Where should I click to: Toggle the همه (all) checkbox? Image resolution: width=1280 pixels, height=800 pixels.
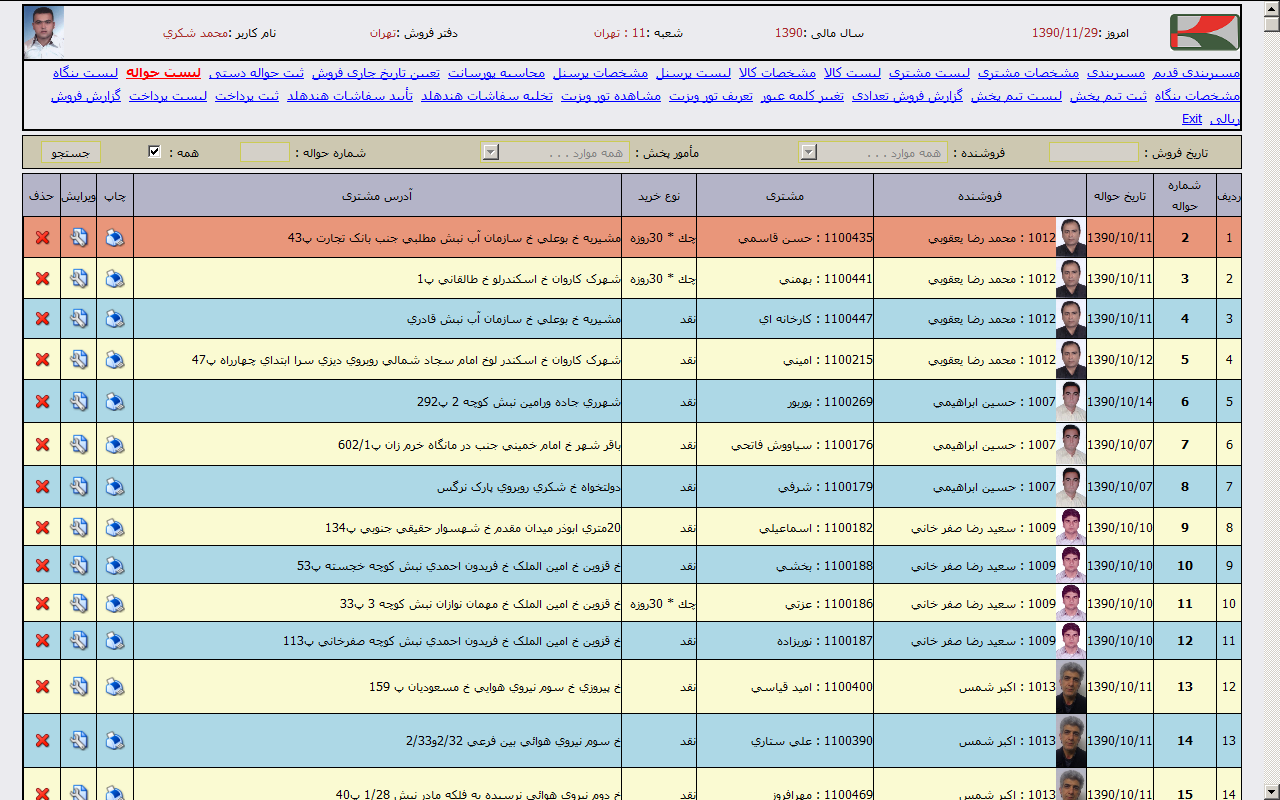click(x=154, y=152)
